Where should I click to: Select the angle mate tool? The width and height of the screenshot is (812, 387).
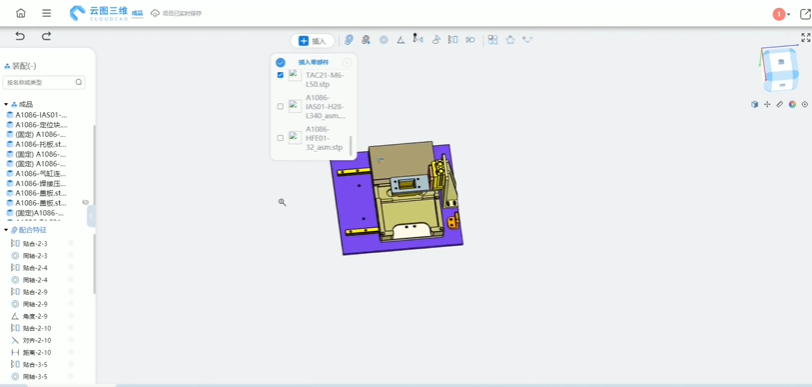coord(400,40)
